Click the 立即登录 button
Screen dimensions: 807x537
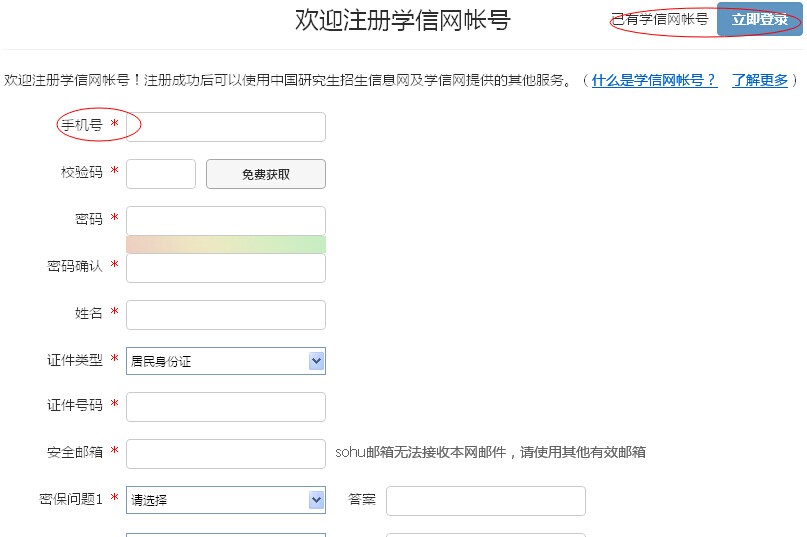tap(759, 19)
